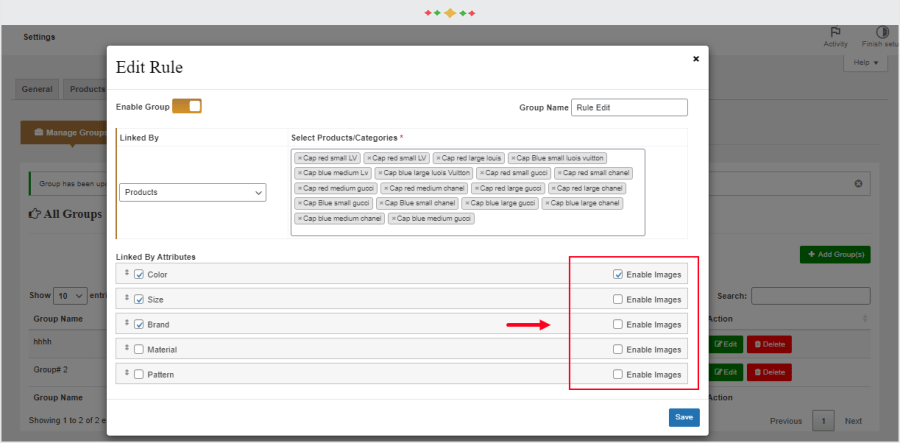This screenshot has width=900, height=443.
Task: Save the rule changes
Action: point(684,417)
